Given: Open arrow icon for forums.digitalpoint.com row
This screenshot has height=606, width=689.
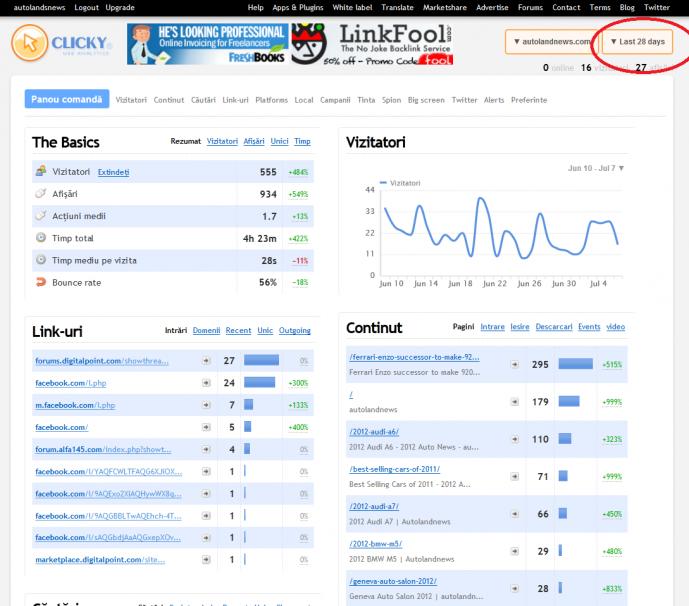Looking at the screenshot, I should (206, 361).
